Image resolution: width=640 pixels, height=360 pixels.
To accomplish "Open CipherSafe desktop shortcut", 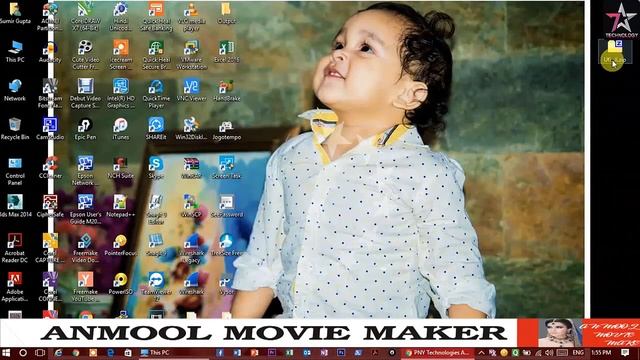I will pyautogui.click(x=50, y=206).
